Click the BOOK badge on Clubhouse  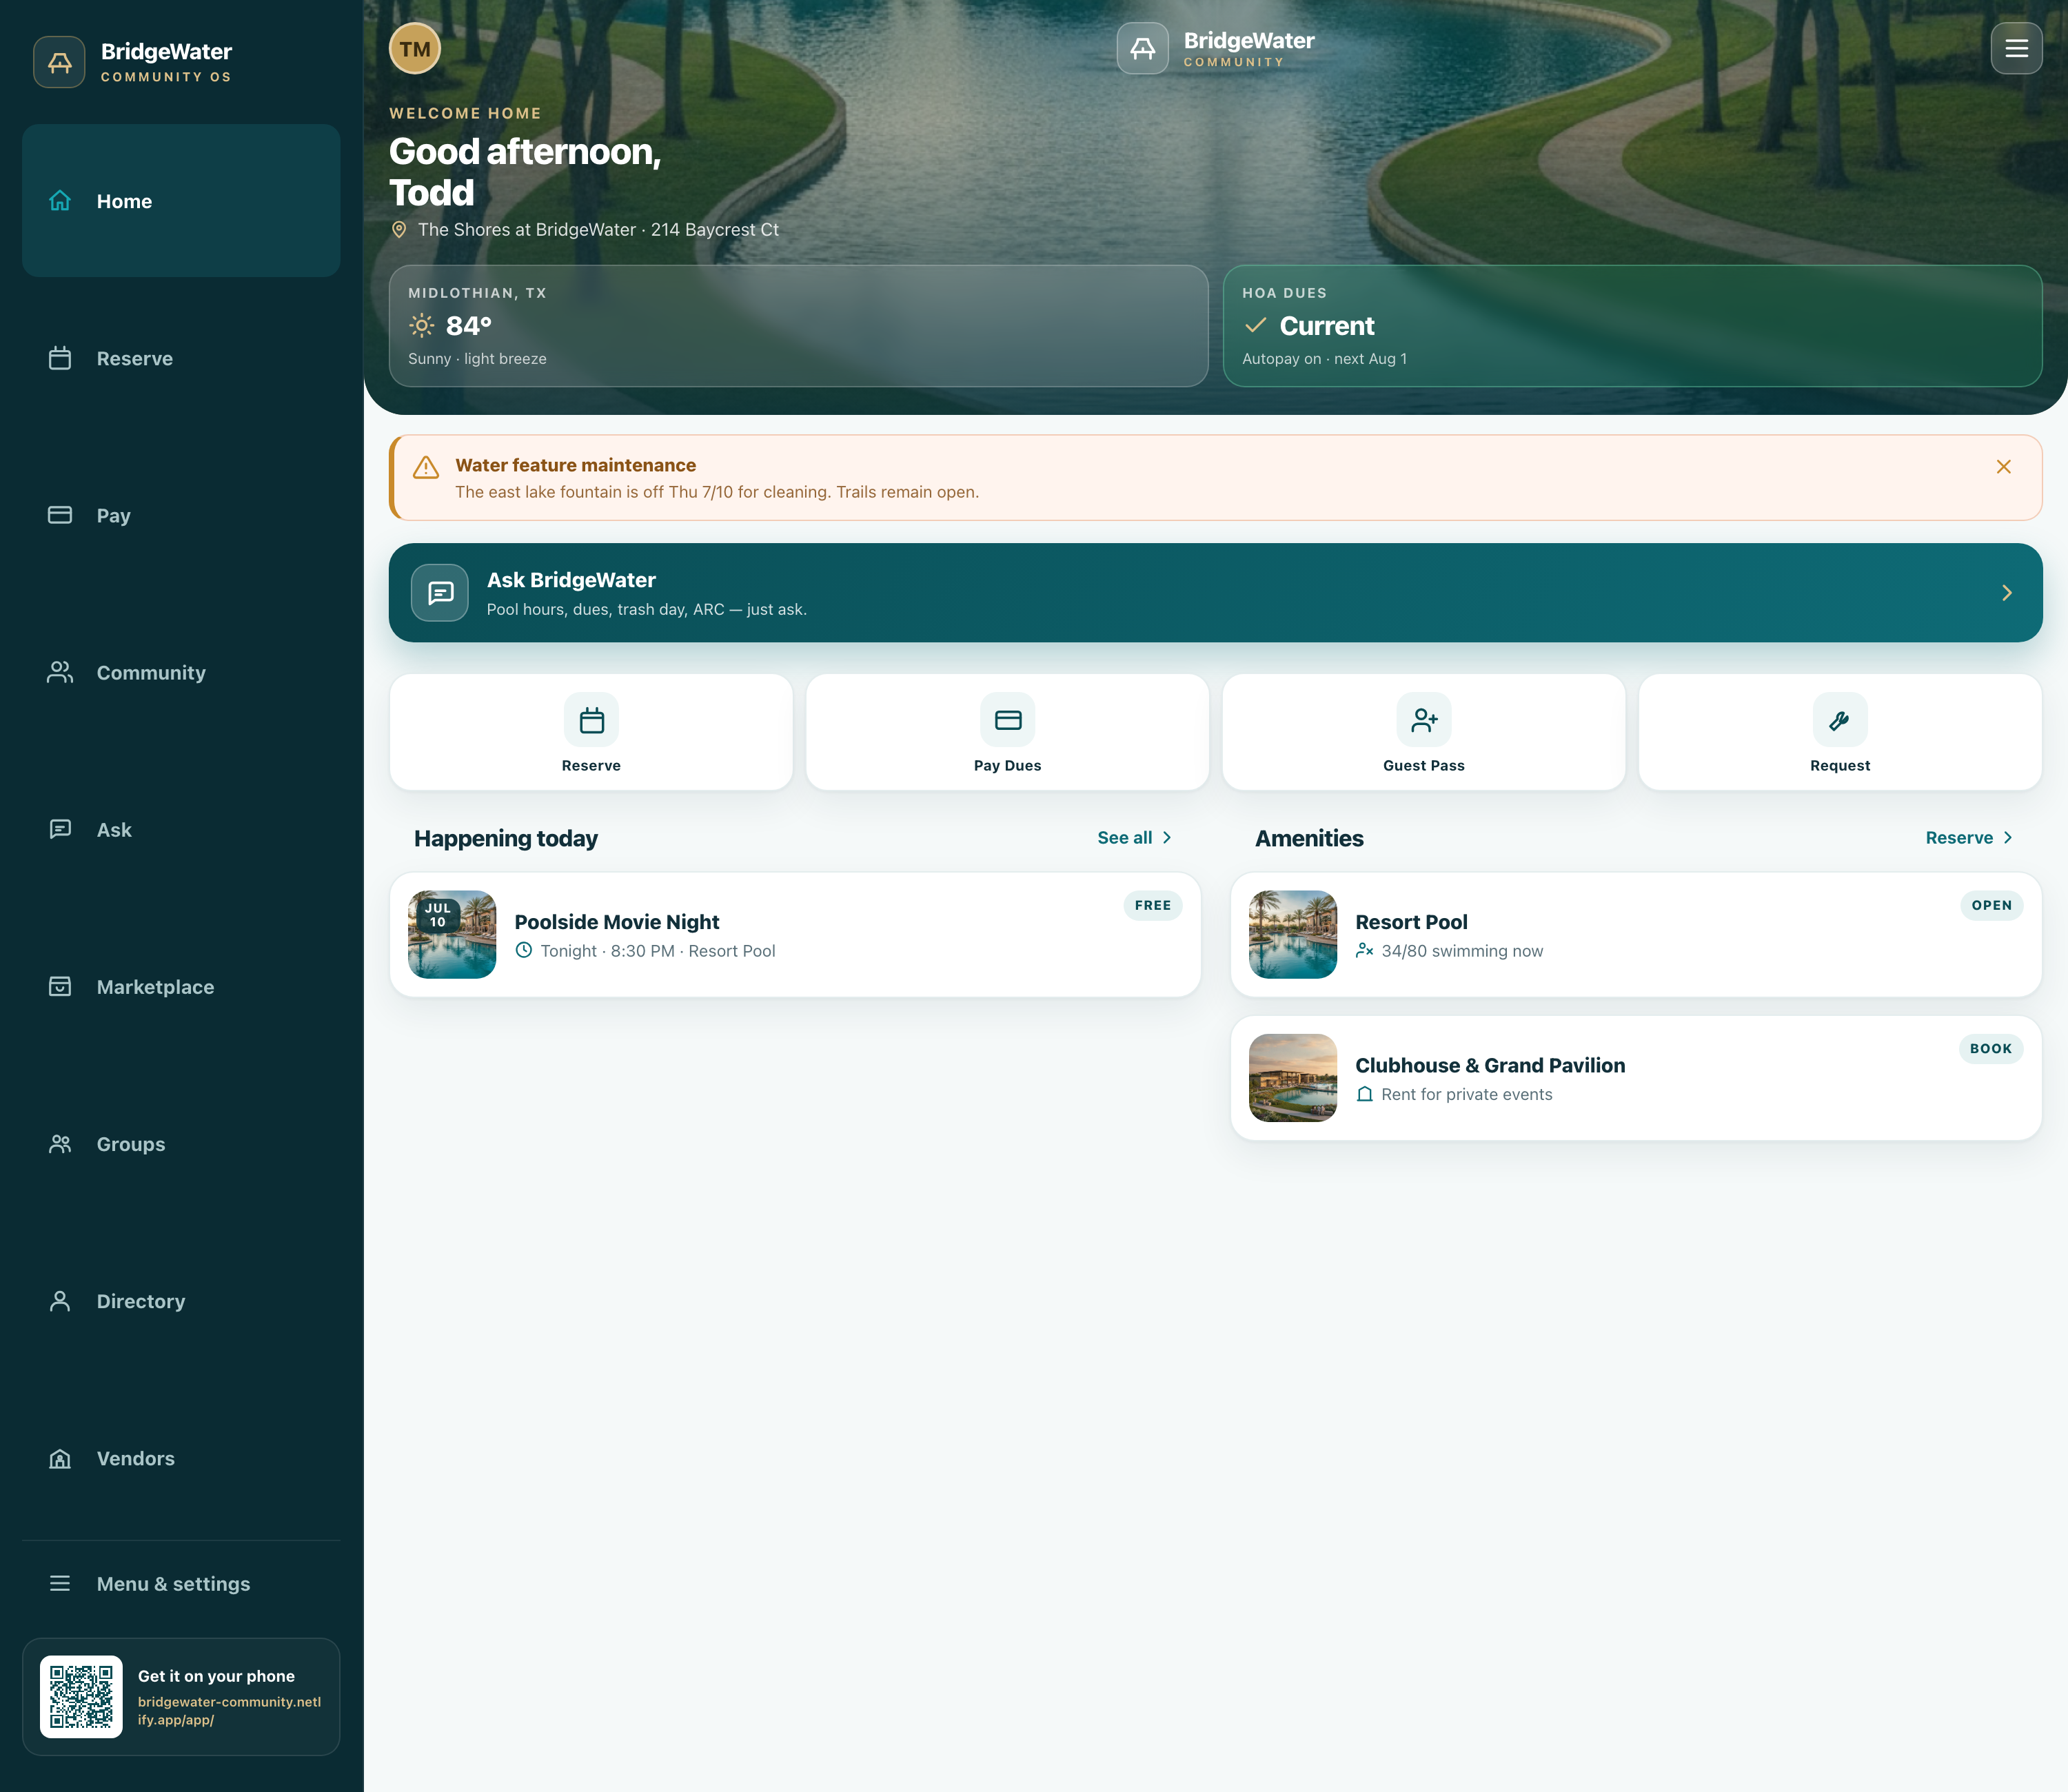click(1990, 1048)
